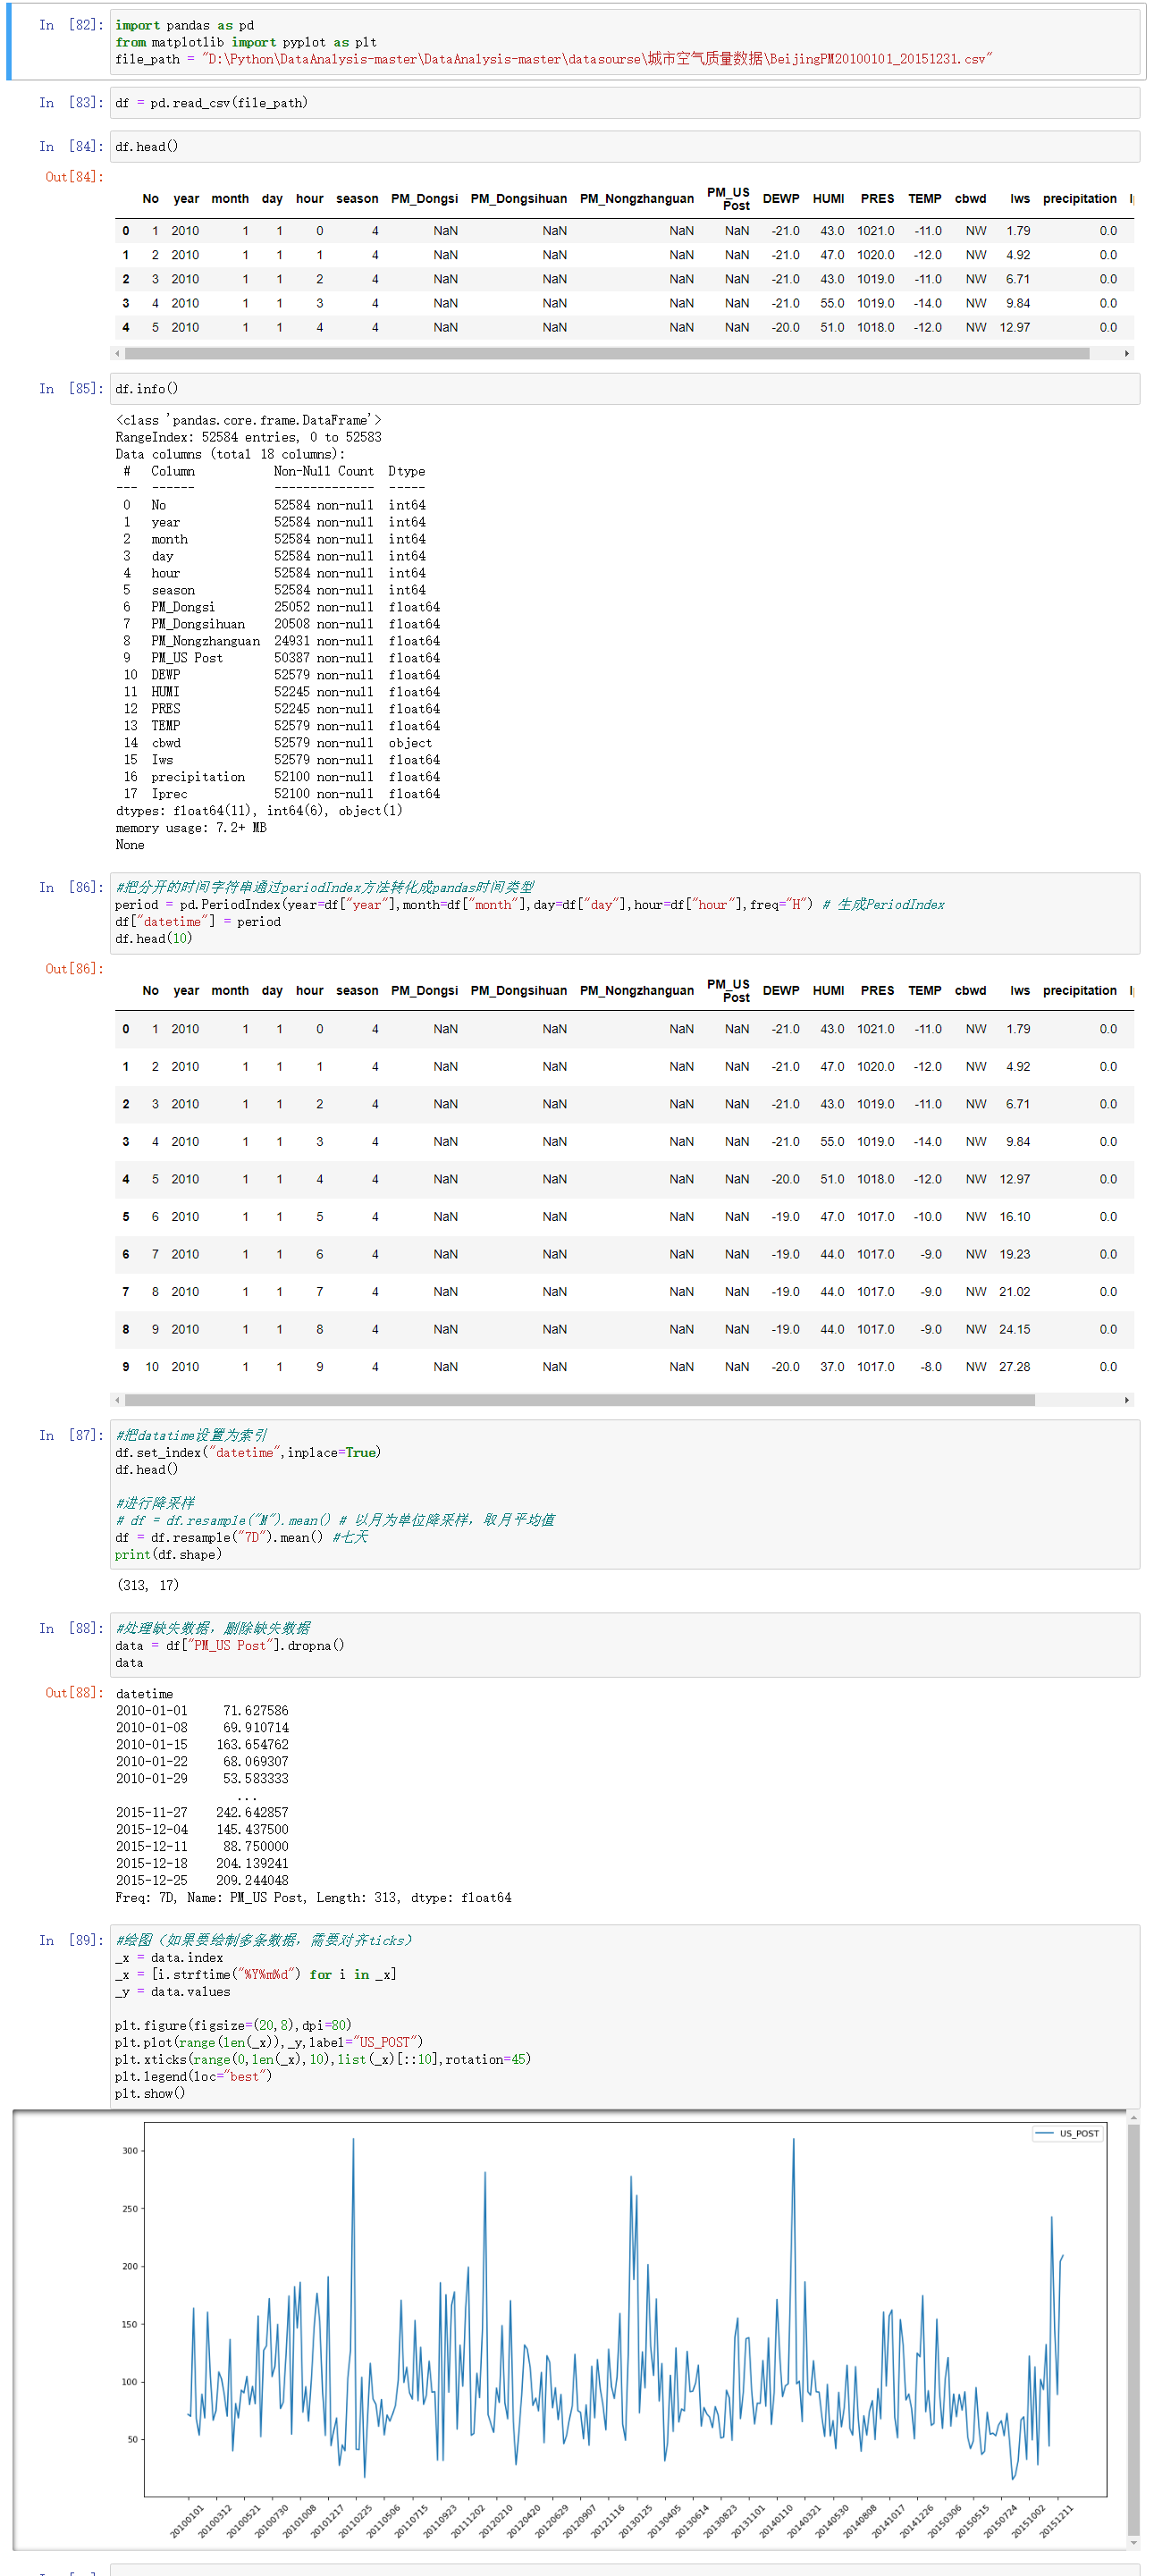The image size is (1154, 2576).
Task: Click the In [82] prompt label
Action: (x=71, y=25)
